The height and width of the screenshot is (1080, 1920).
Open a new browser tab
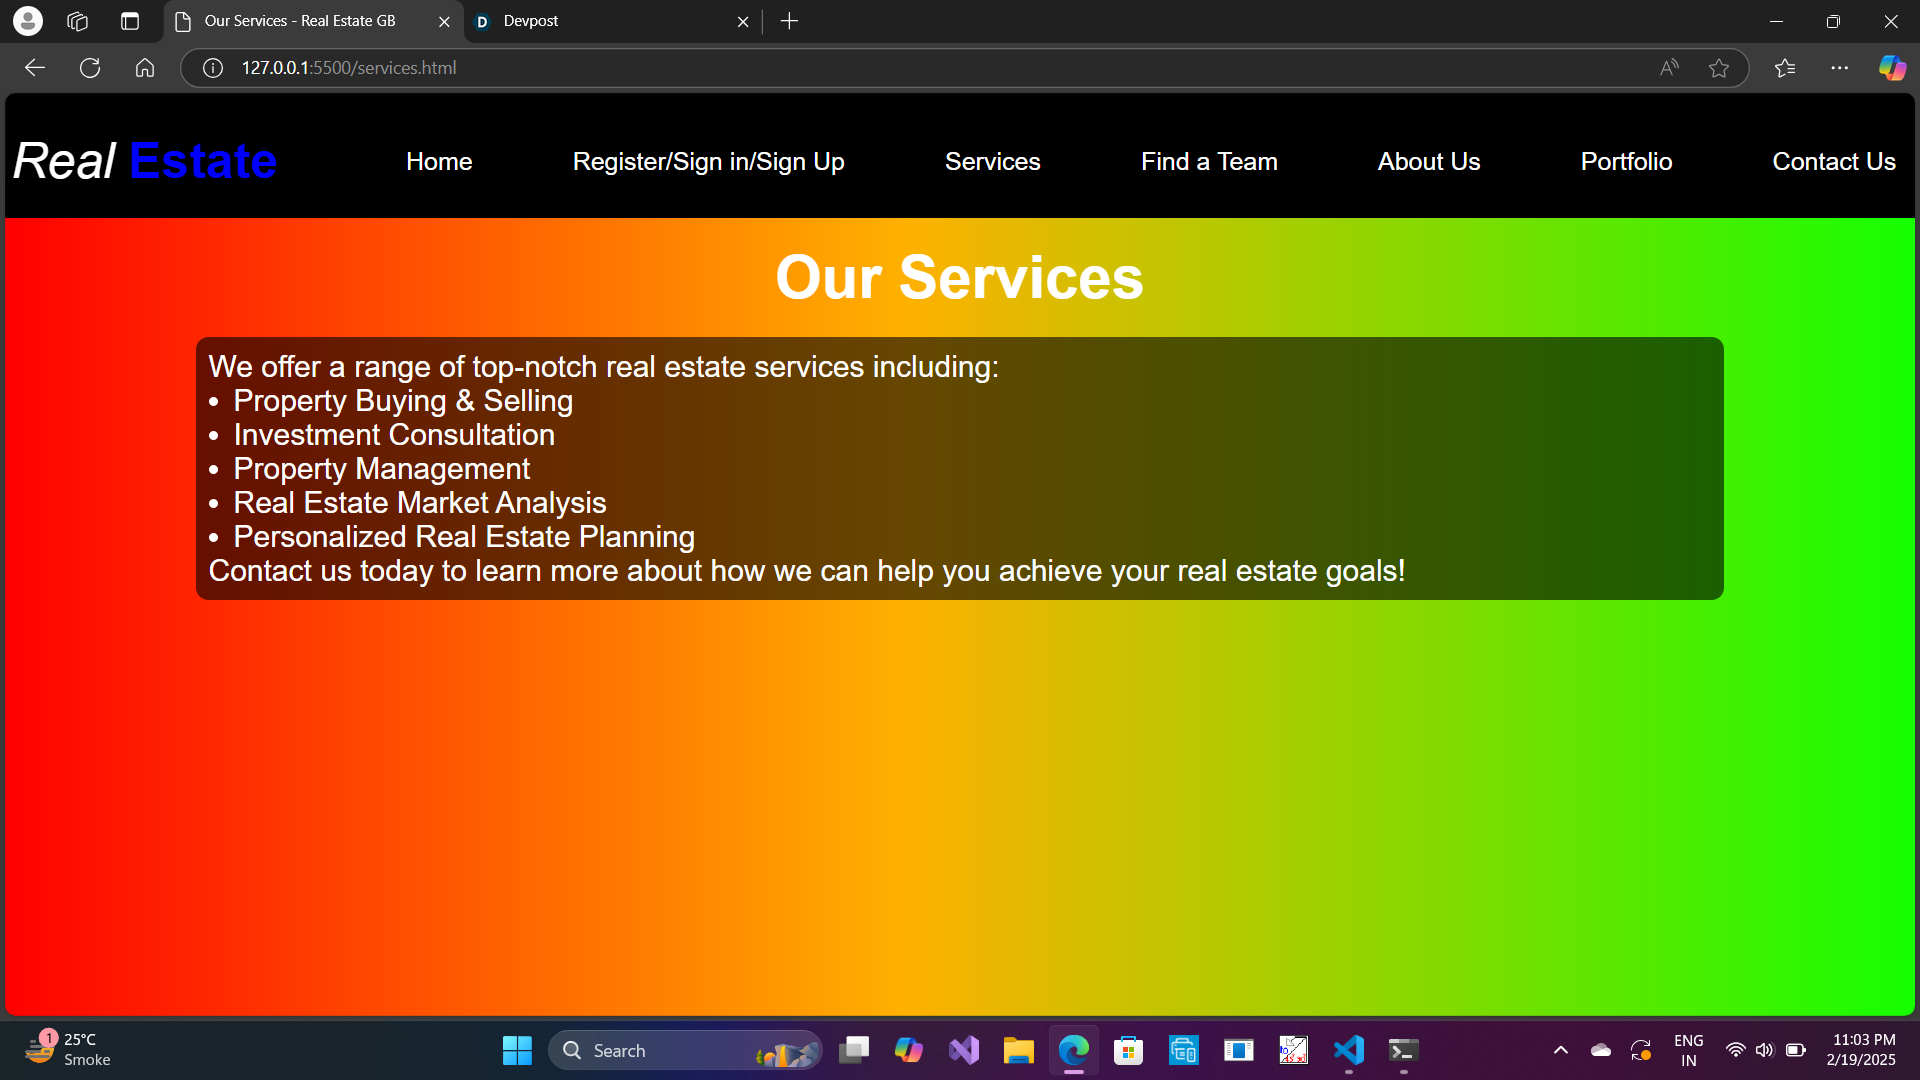(x=789, y=21)
